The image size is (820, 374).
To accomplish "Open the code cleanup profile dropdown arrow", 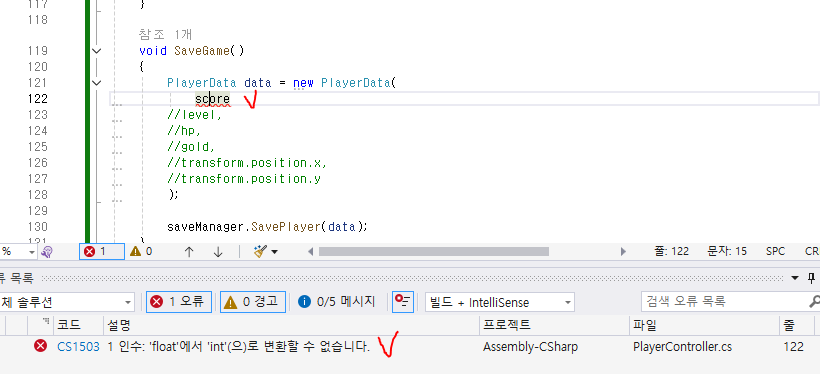I will [x=275, y=252].
